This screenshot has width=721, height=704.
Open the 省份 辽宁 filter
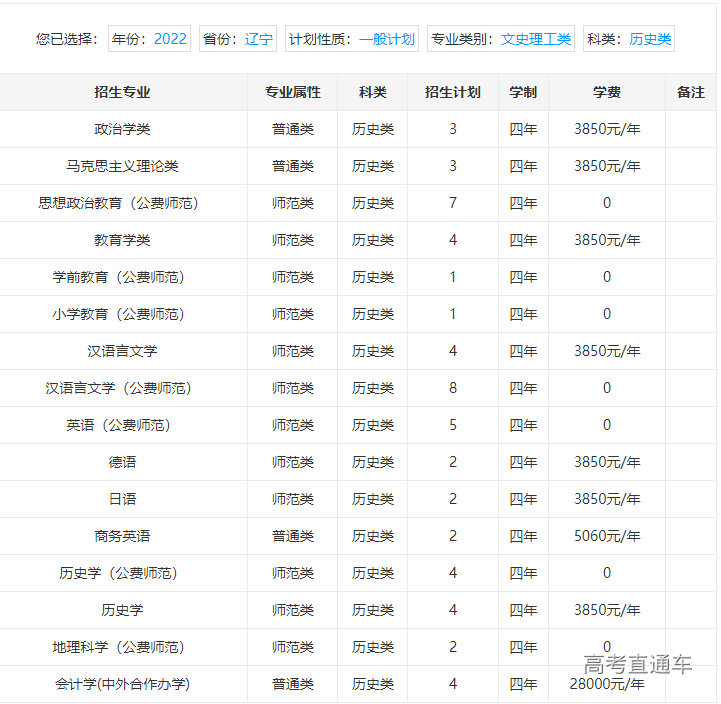pyautogui.click(x=237, y=39)
